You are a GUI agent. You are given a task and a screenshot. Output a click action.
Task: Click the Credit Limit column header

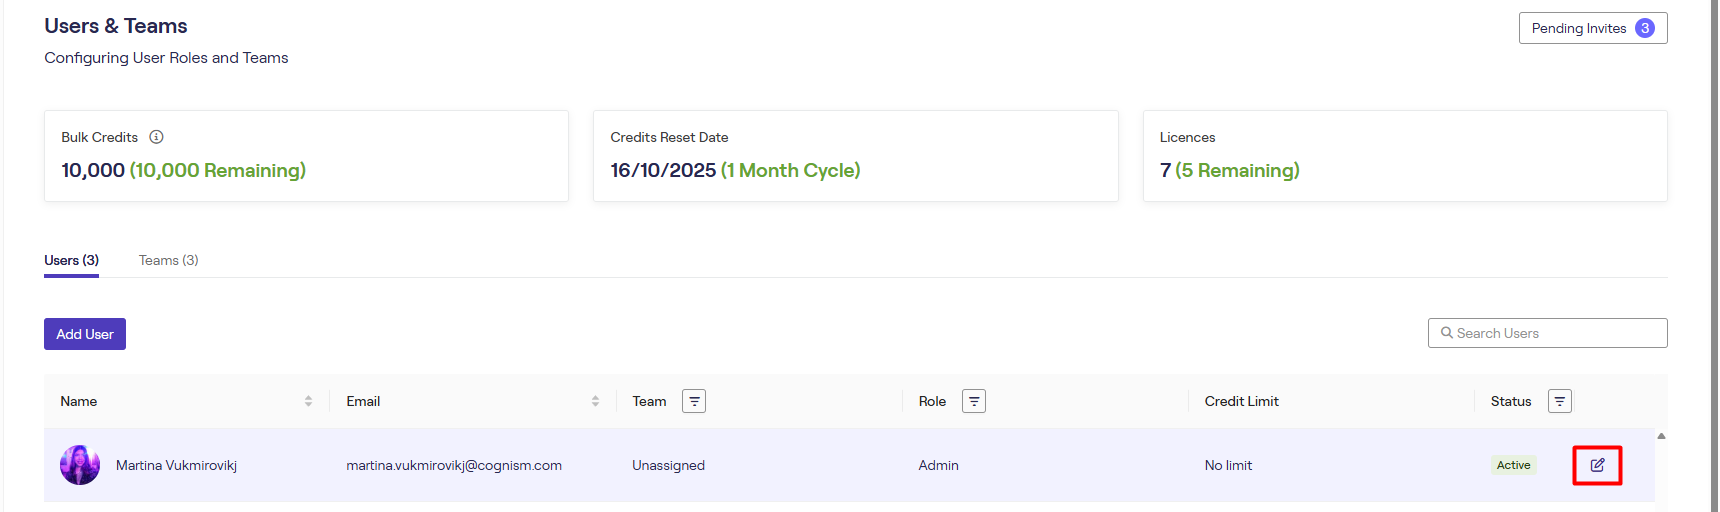click(x=1241, y=401)
